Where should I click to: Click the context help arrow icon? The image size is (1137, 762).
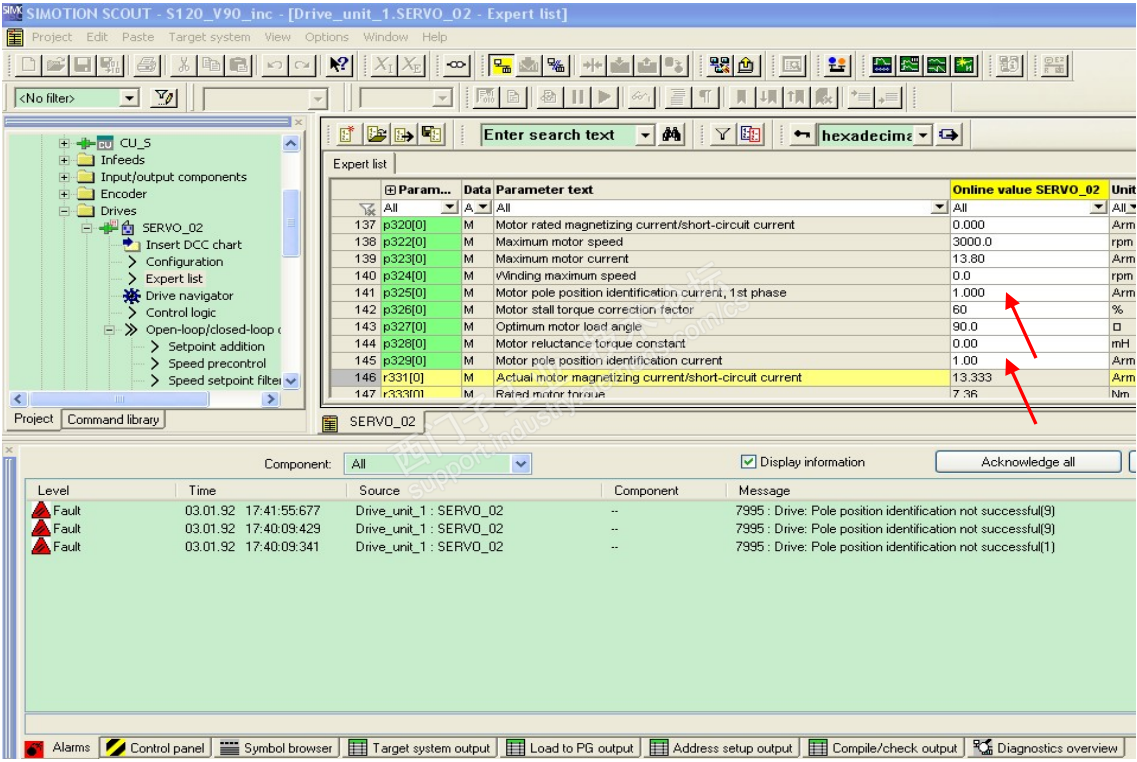339,66
